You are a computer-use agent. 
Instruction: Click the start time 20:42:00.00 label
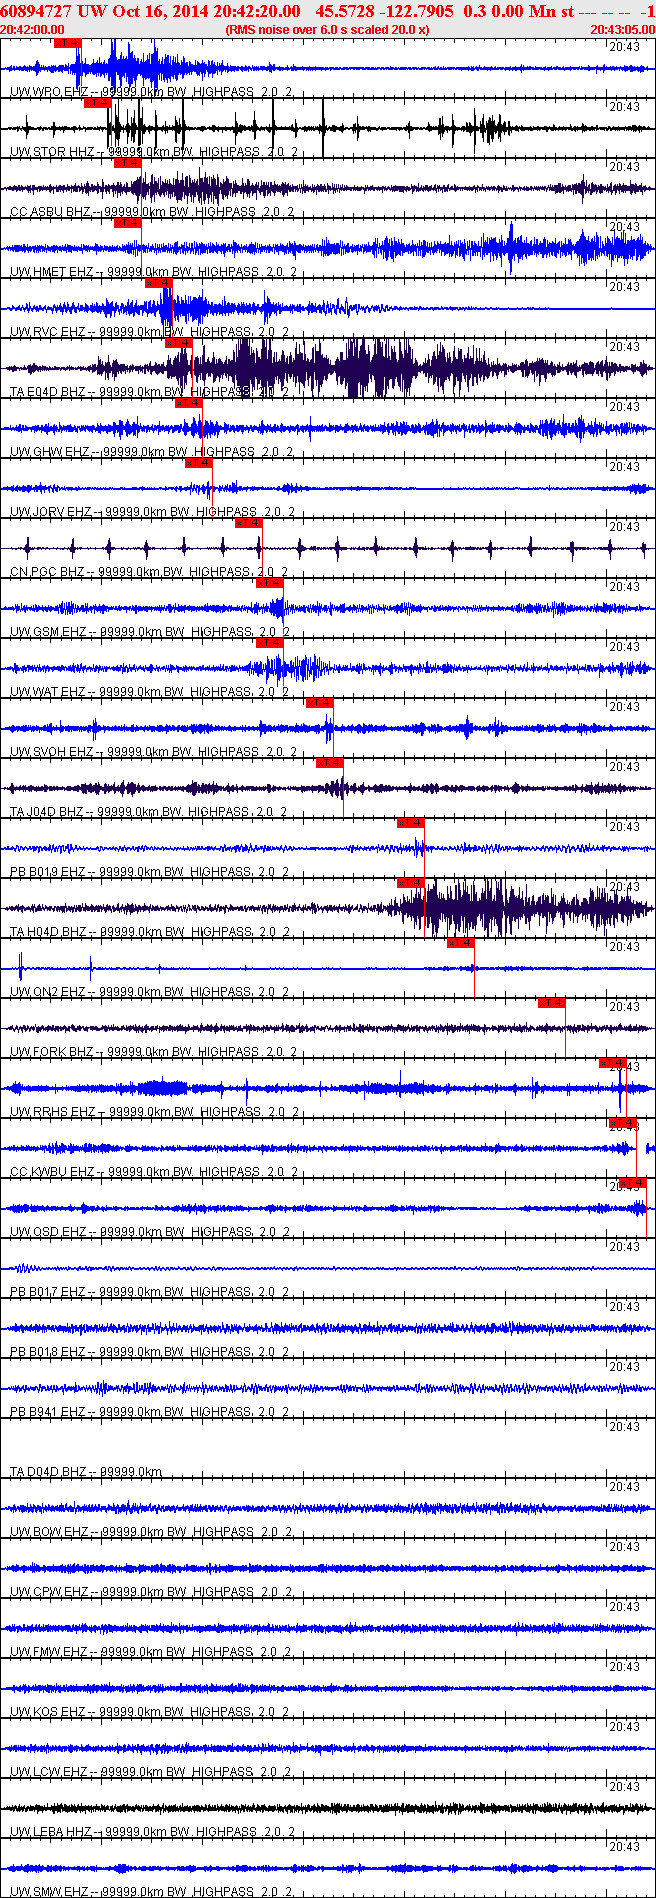[33, 30]
